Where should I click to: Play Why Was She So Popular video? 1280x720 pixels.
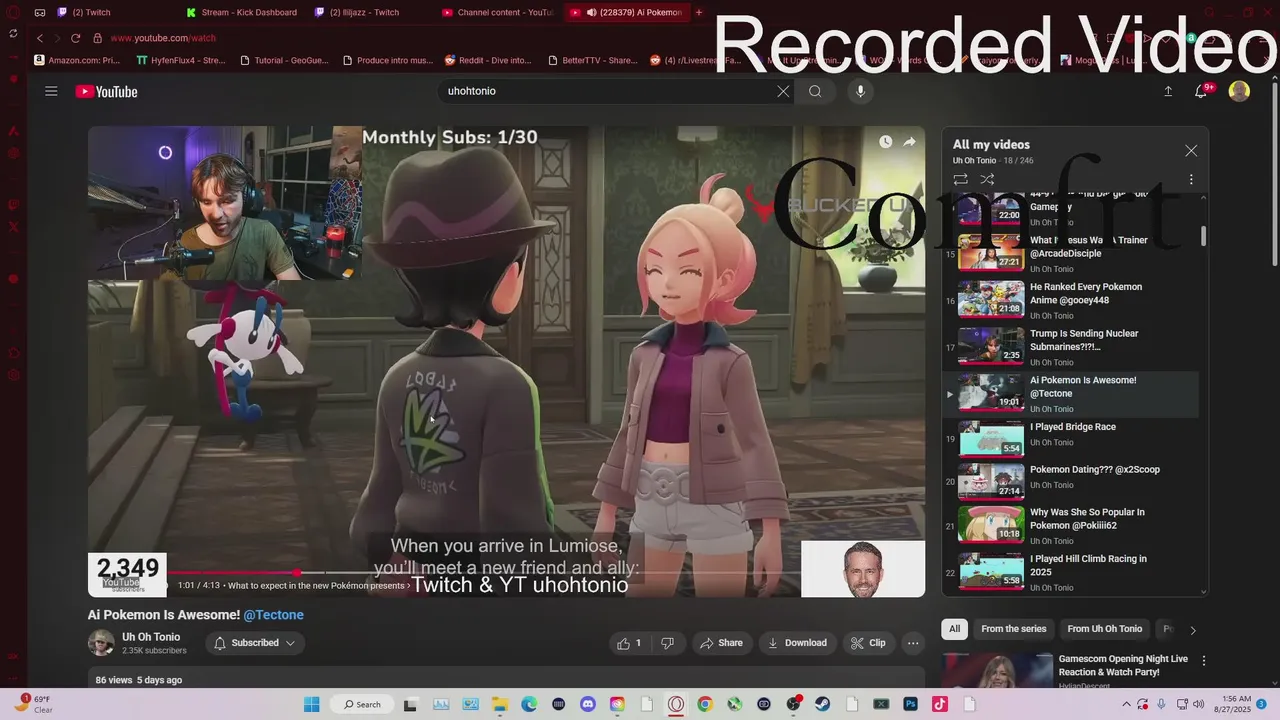(1070, 525)
